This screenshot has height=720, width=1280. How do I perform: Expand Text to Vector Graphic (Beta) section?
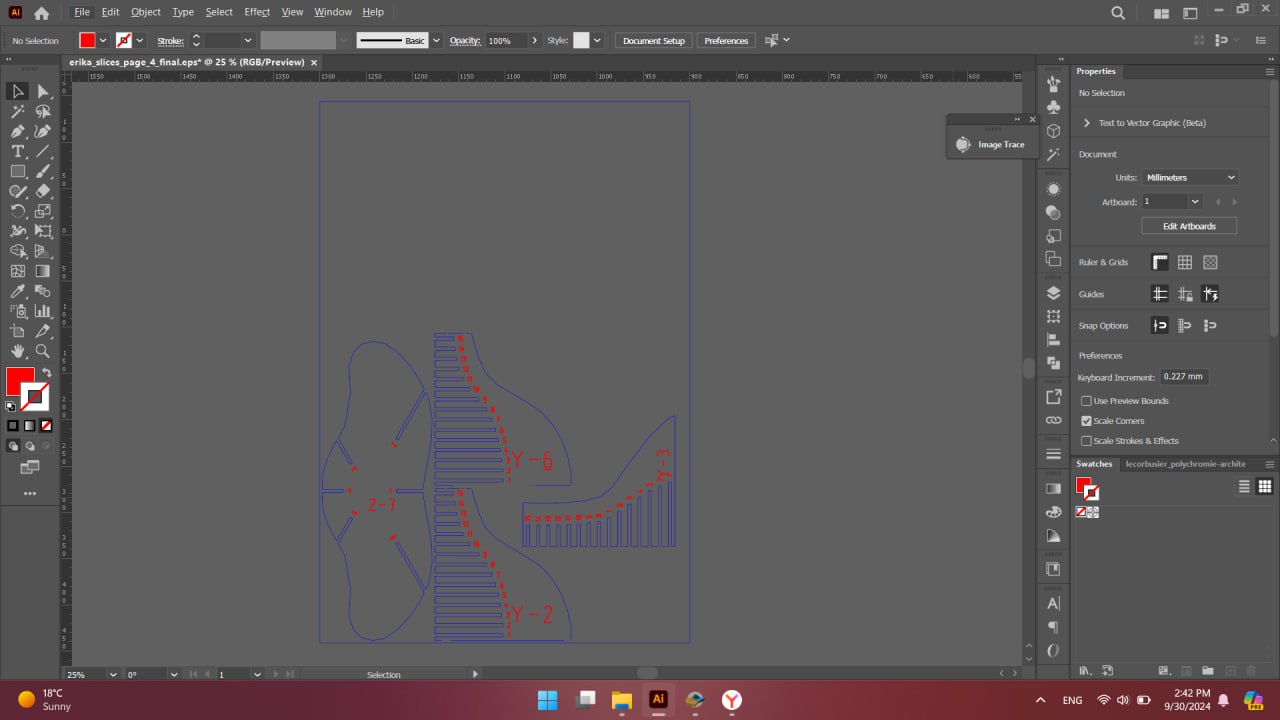pyautogui.click(x=1087, y=123)
